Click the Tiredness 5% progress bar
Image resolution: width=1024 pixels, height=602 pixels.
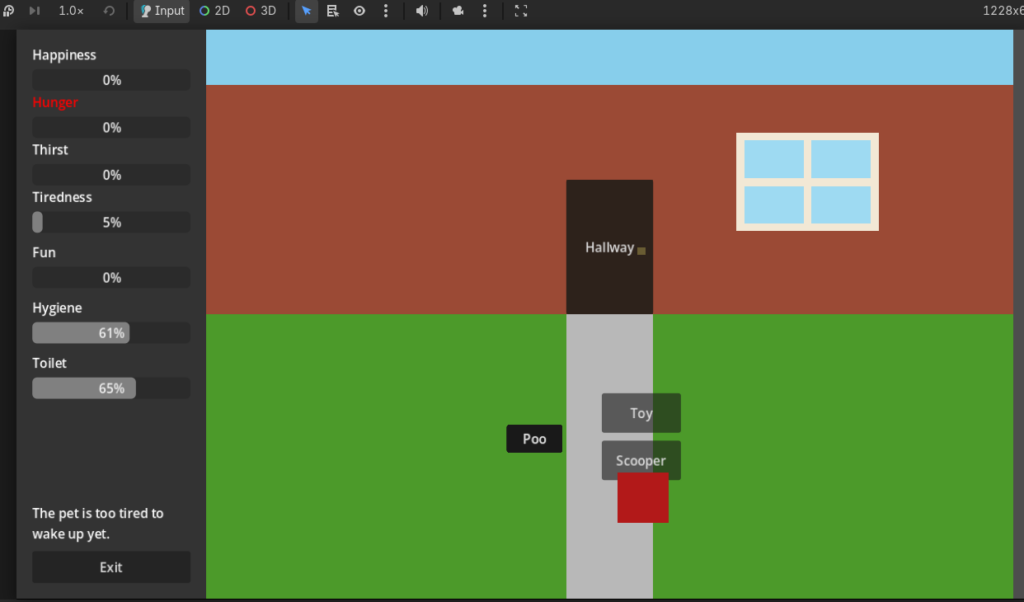(111, 223)
